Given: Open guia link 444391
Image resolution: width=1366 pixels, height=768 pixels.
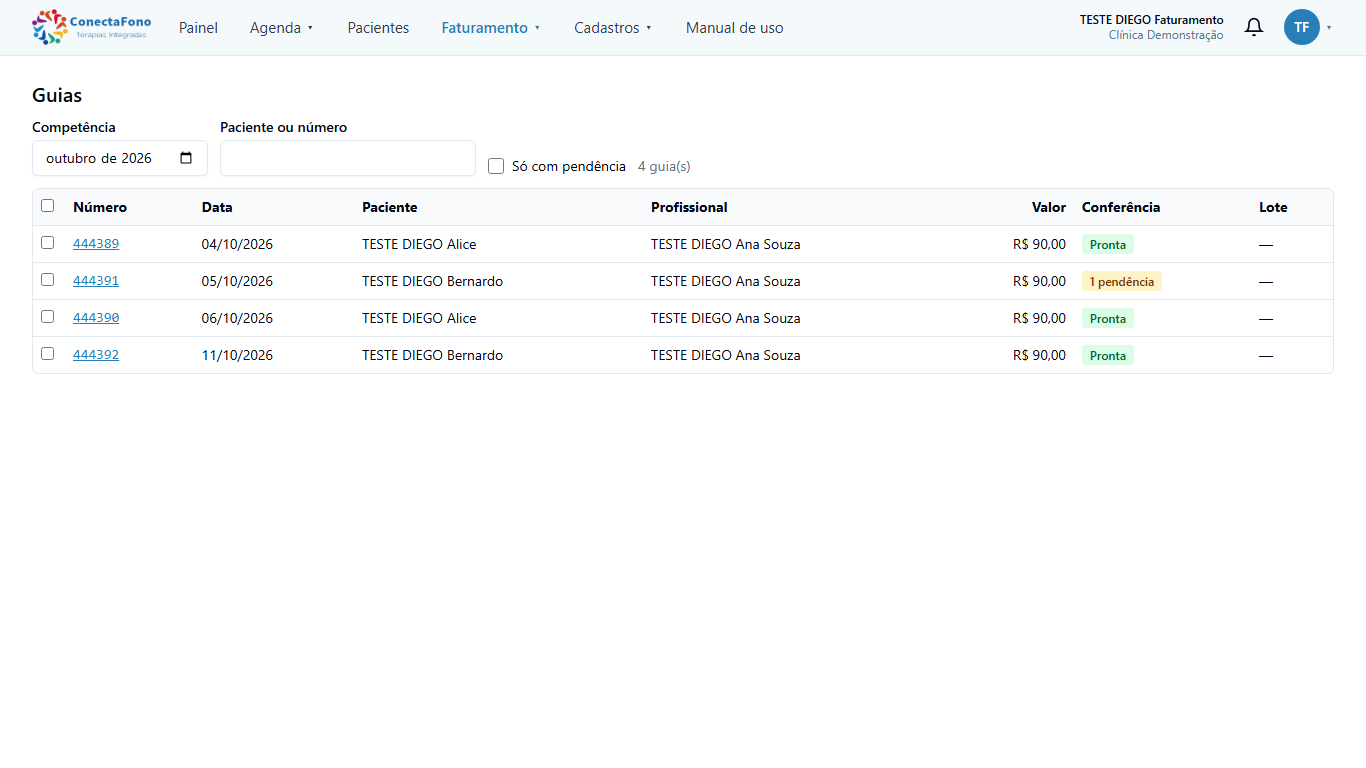Looking at the screenshot, I should click(x=96, y=281).
